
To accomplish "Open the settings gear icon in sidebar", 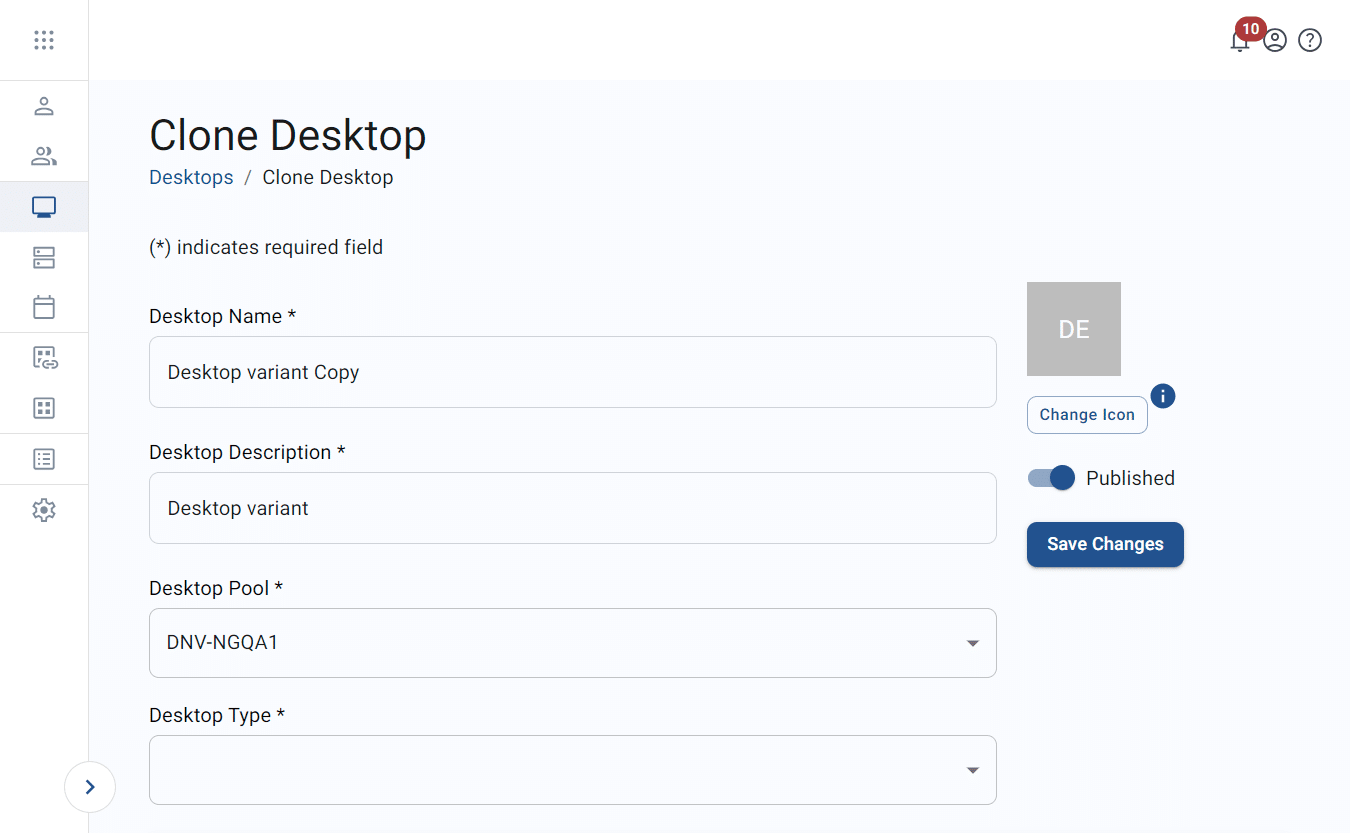I will (x=44, y=510).
